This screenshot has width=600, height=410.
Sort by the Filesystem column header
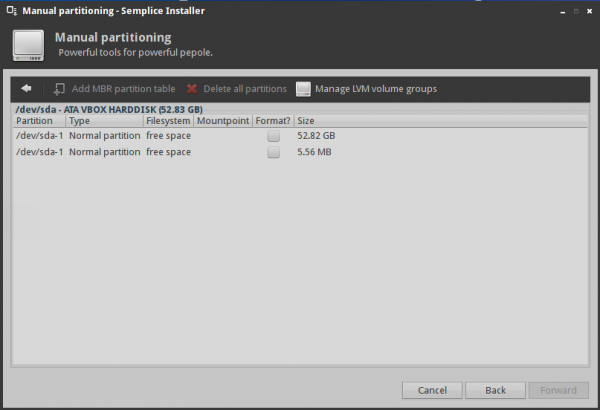point(168,121)
